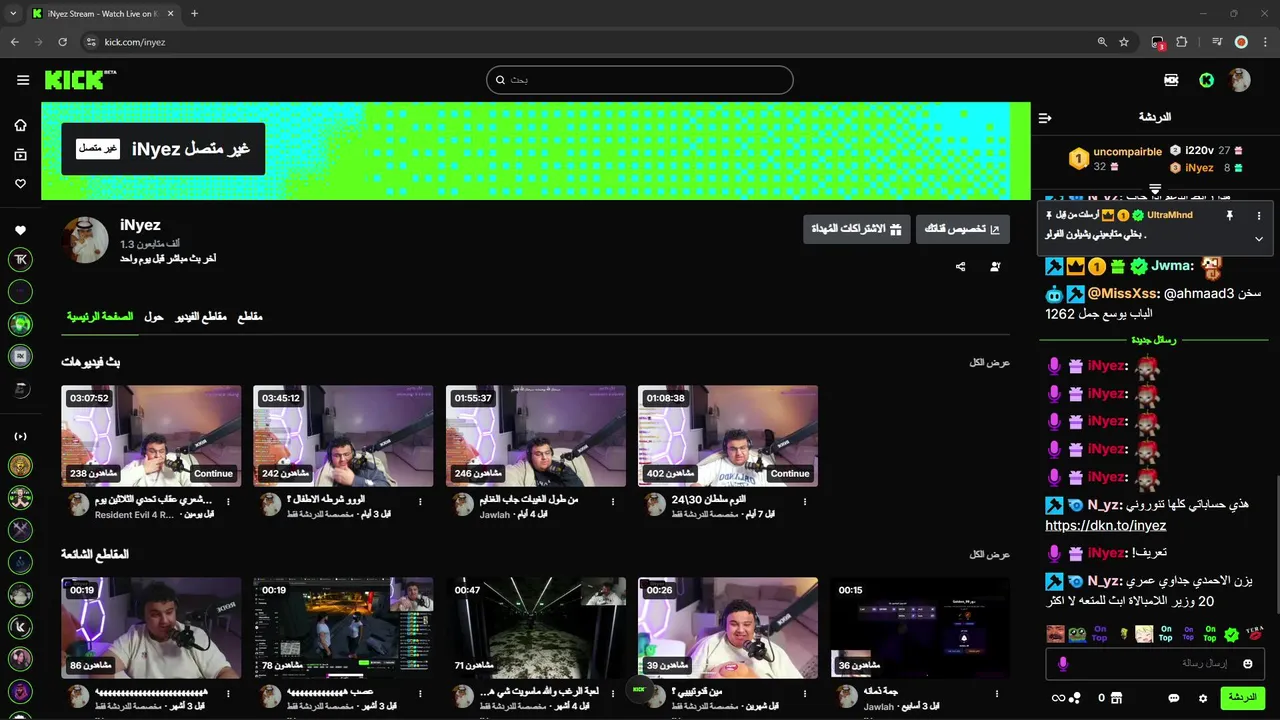Click the uncompairble top gifter name

(1128, 152)
